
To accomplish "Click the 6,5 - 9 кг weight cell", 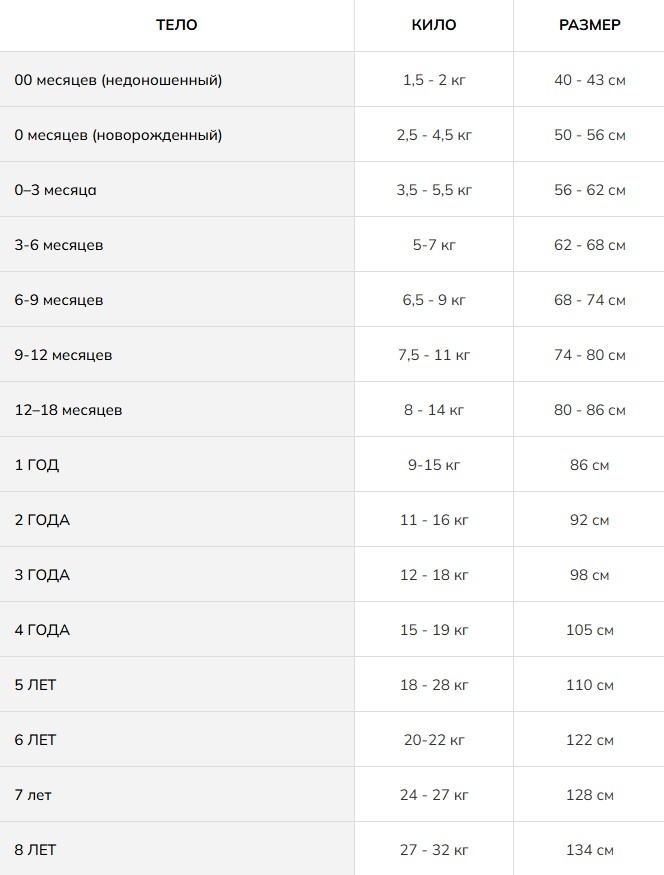I will pyautogui.click(x=434, y=300).
